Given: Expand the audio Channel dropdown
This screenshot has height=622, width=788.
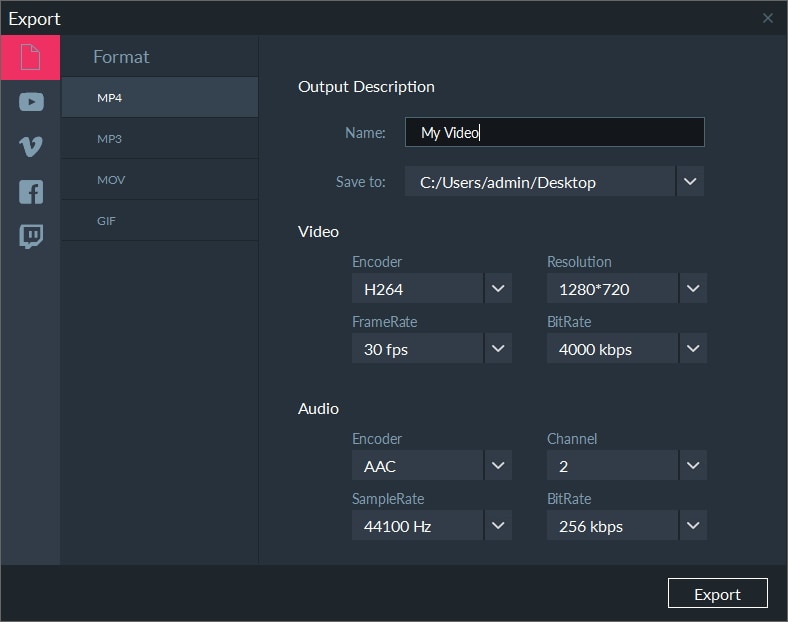Looking at the screenshot, I should point(693,466).
